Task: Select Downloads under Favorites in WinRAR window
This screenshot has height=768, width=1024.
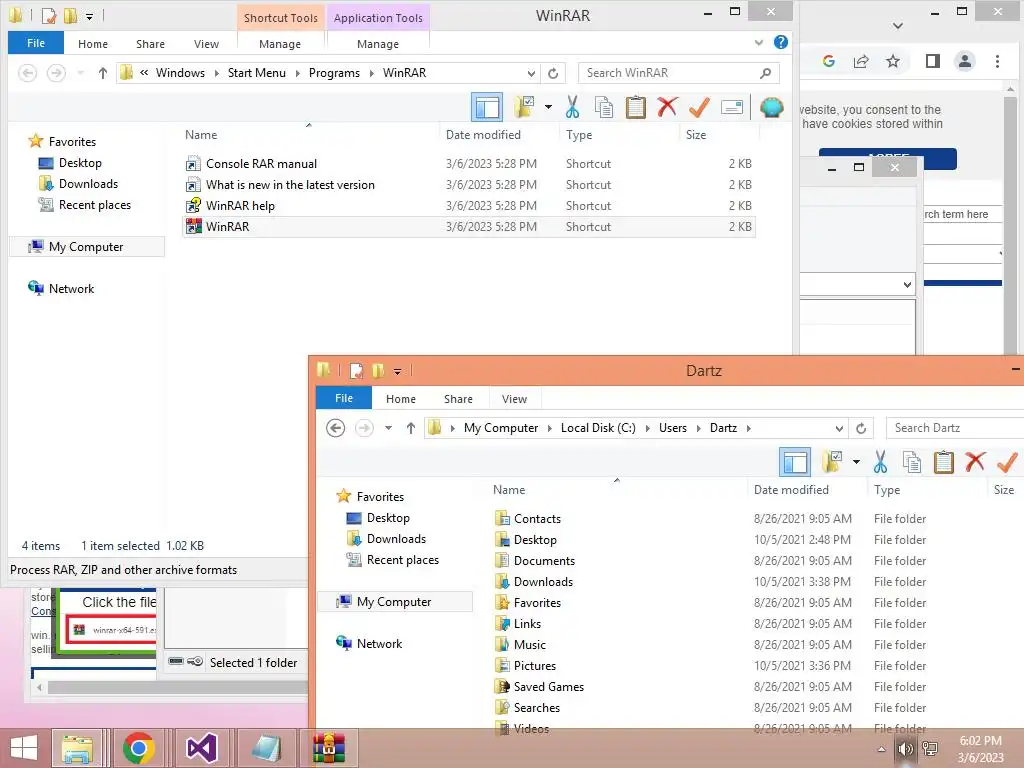Action: [x=88, y=184]
